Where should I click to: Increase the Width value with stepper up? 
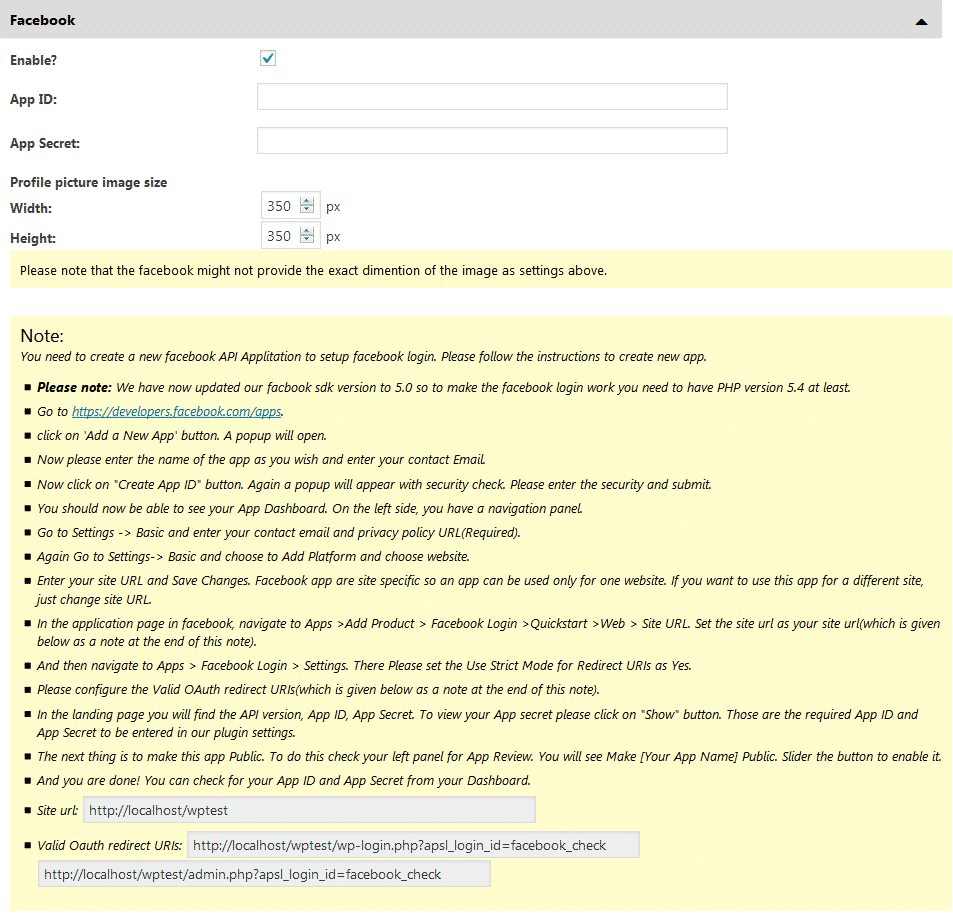(308, 201)
